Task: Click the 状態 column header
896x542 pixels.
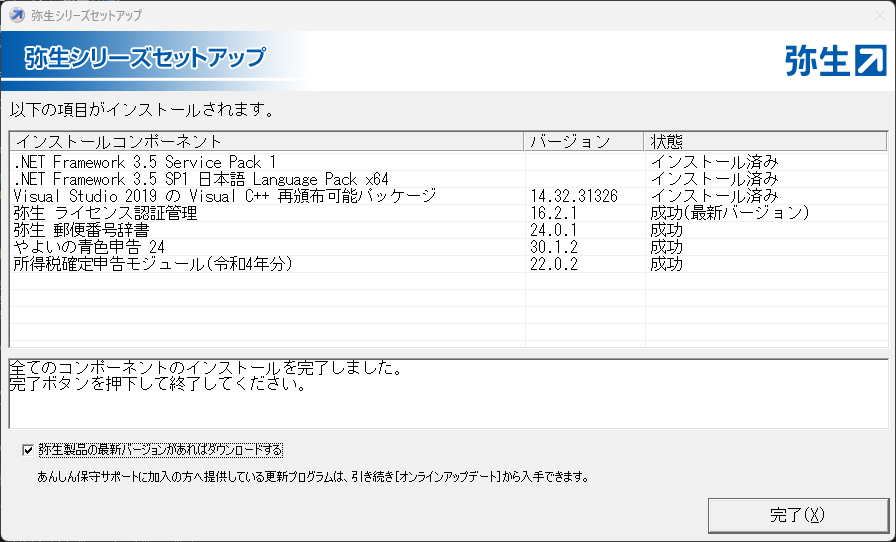Action: (765, 141)
